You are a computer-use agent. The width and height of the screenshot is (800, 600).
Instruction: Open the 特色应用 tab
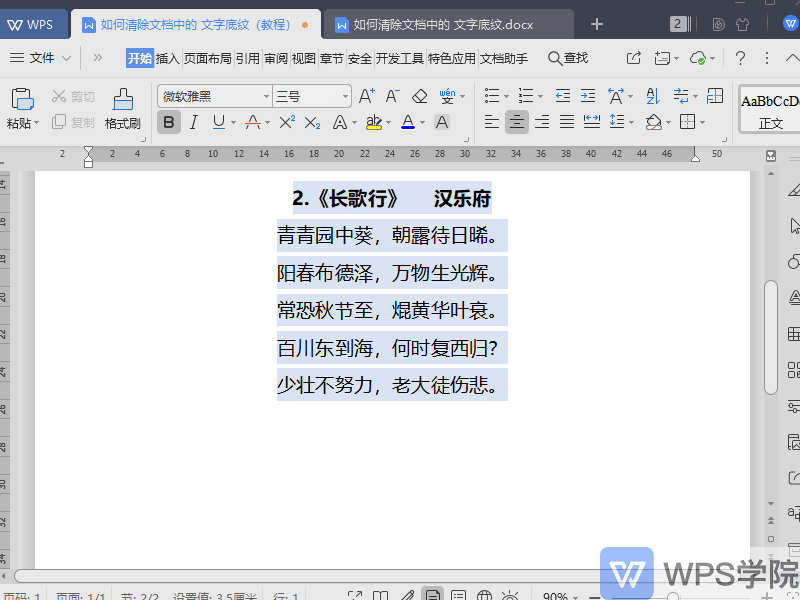(x=452, y=59)
